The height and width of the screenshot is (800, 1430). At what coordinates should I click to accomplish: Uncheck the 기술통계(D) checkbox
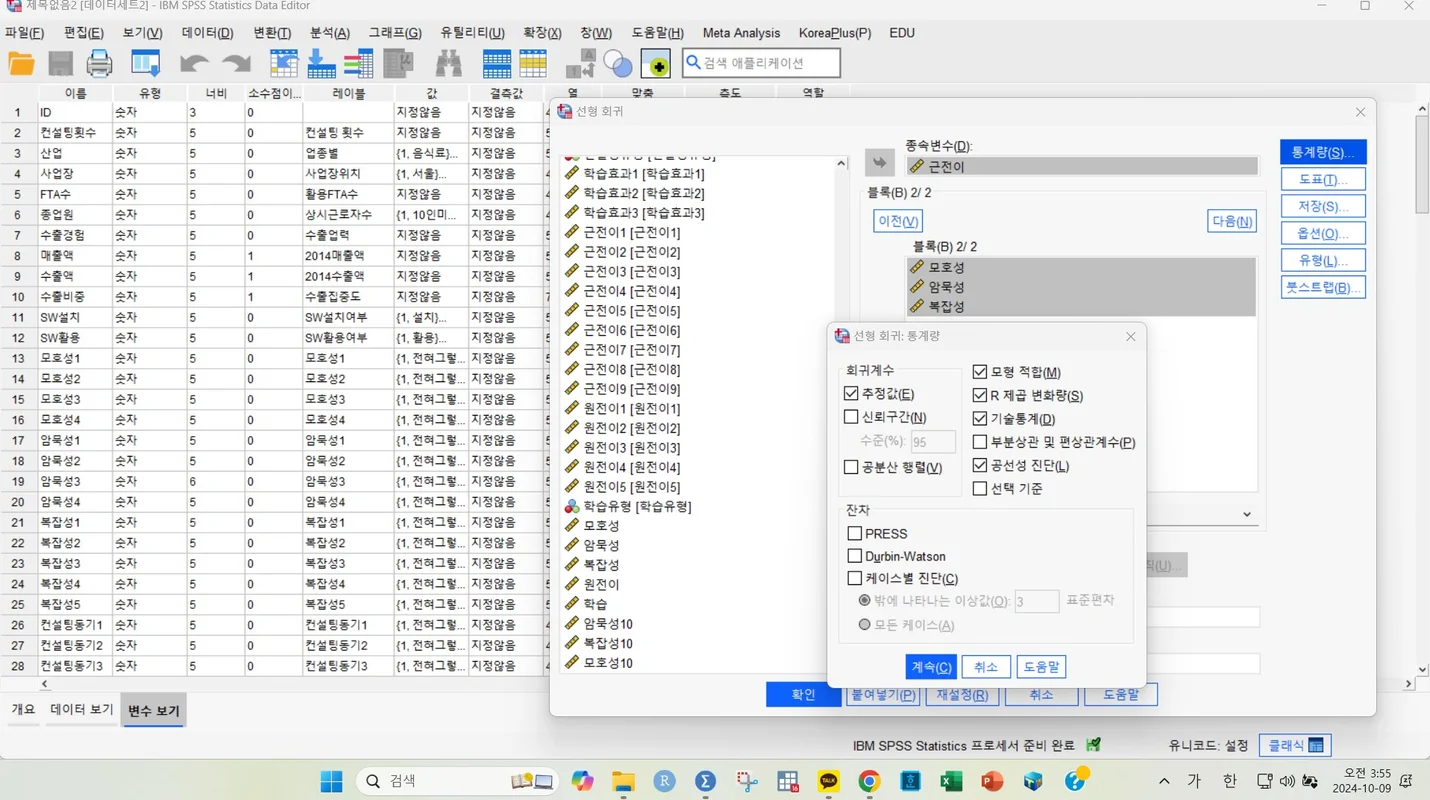click(x=980, y=419)
